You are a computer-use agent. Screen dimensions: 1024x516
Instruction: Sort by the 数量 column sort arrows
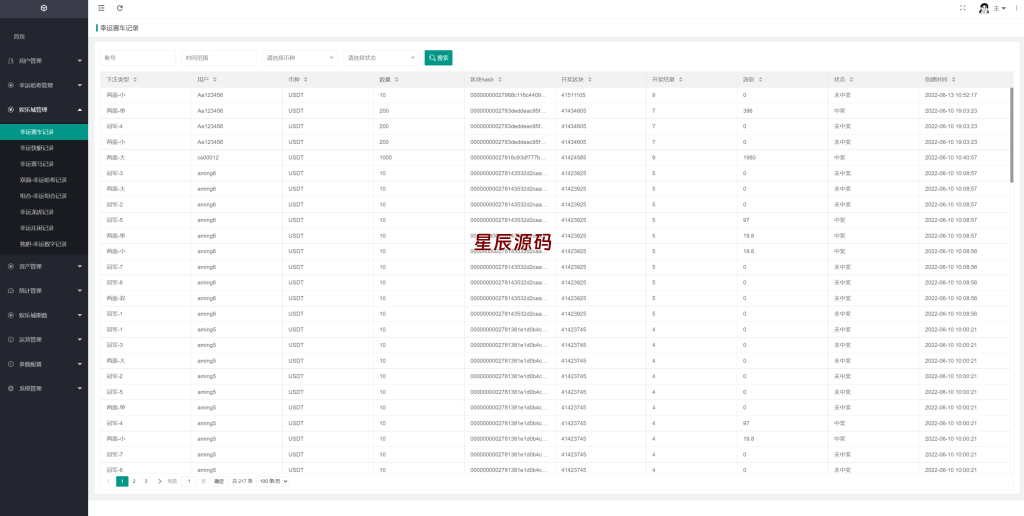click(x=396, y=80)
